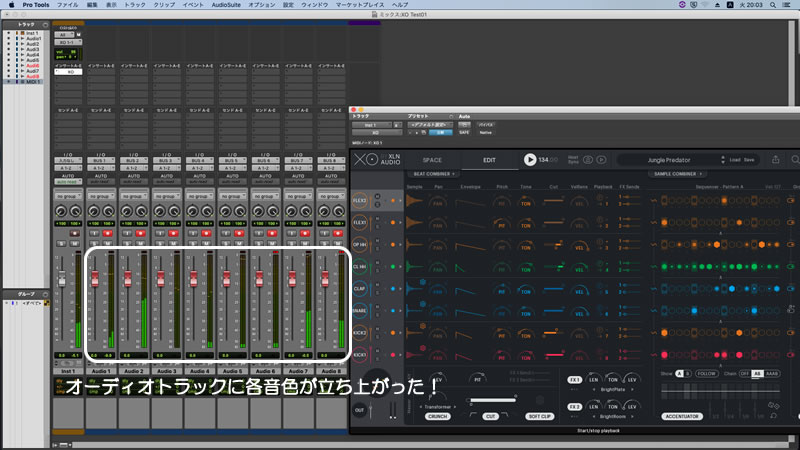Toggle FX 1 on or off
Screen dimensions: 800x450
pos(574,380)
